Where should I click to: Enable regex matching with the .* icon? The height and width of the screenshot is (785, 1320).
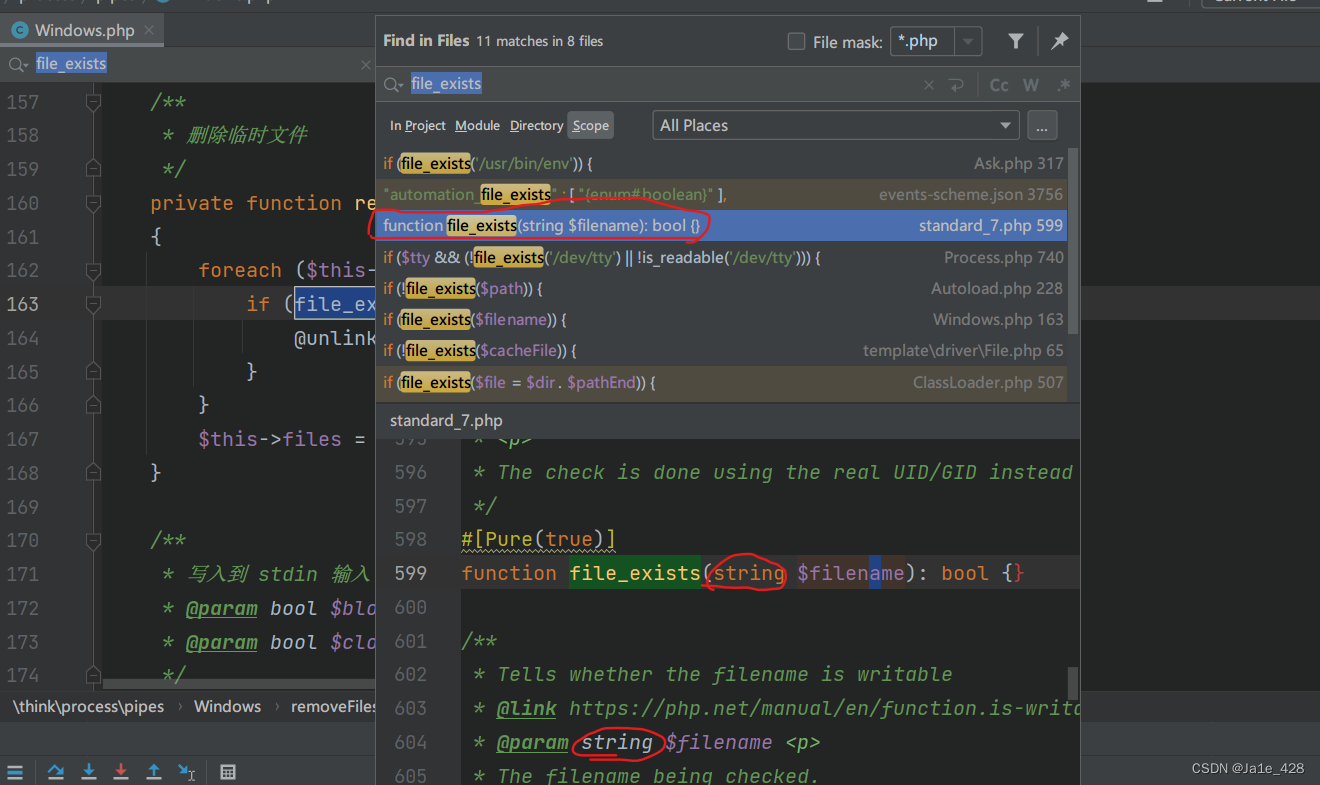1063,84
